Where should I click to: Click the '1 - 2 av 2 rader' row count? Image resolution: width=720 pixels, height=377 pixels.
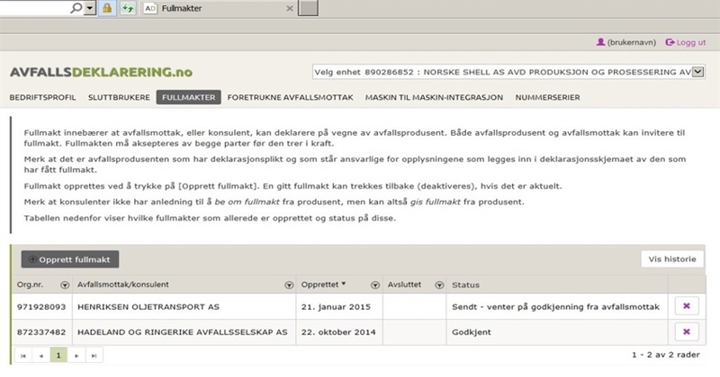pos(666,354)
